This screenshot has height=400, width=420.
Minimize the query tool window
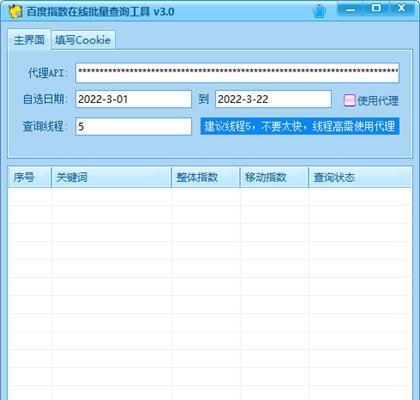point(350,9)
